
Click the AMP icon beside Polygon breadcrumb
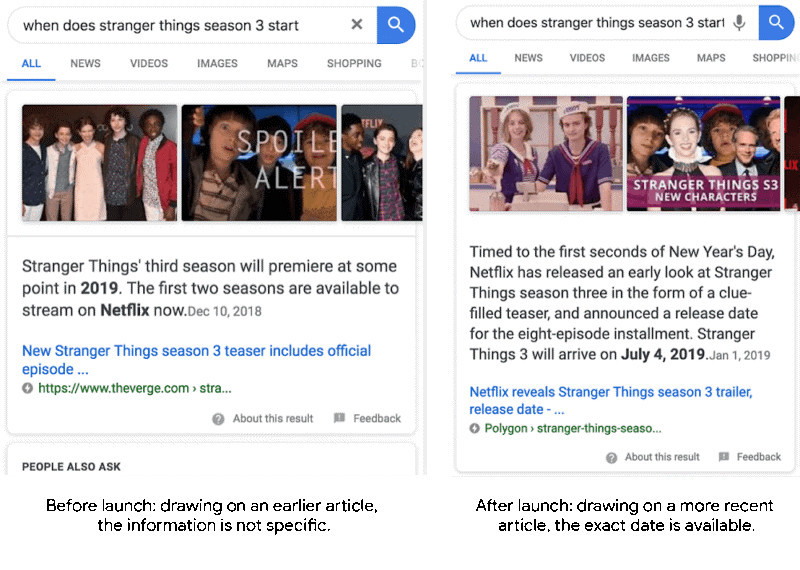[x=474, y=428]
